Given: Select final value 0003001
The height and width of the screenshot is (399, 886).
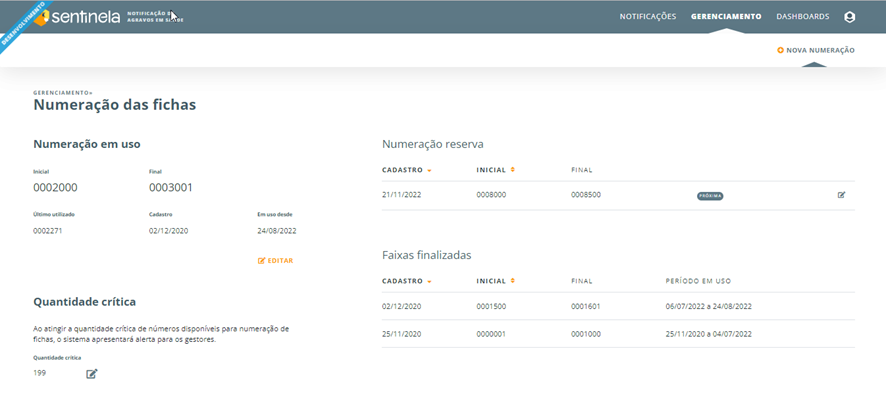Looking at the screenshot, I should click(171, 188).
